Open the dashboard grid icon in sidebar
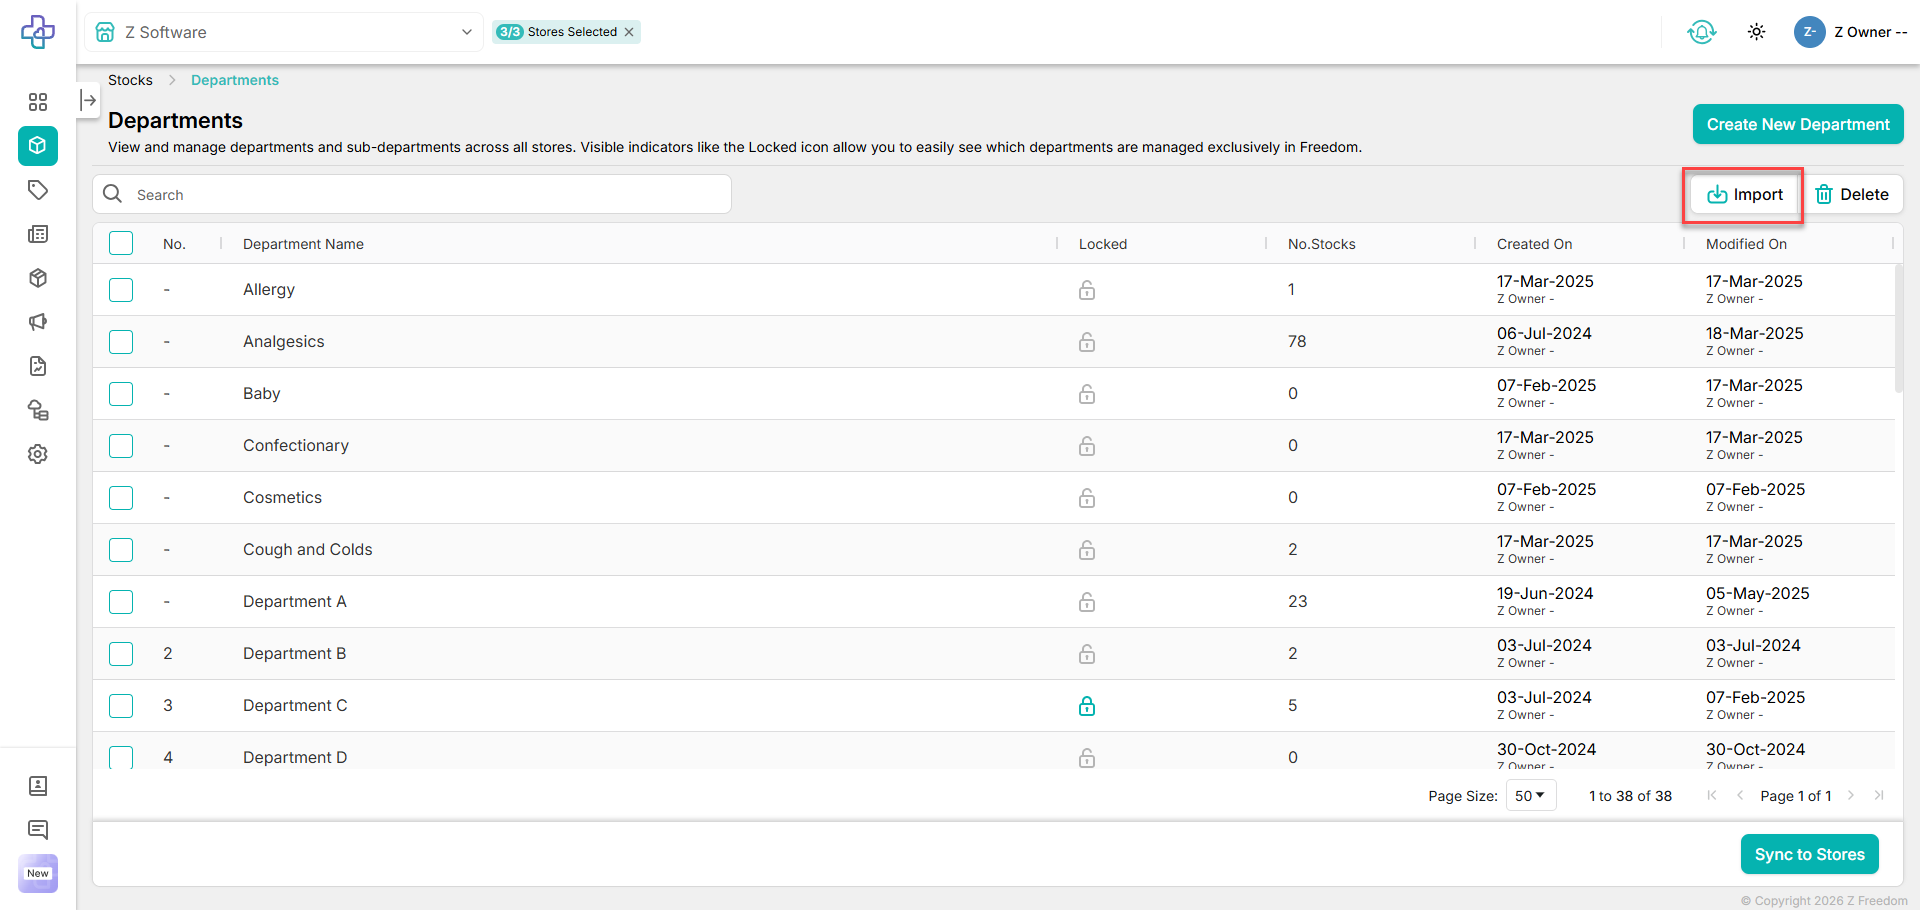Viewport: 1920px width, 910px height. coord(38,102)
